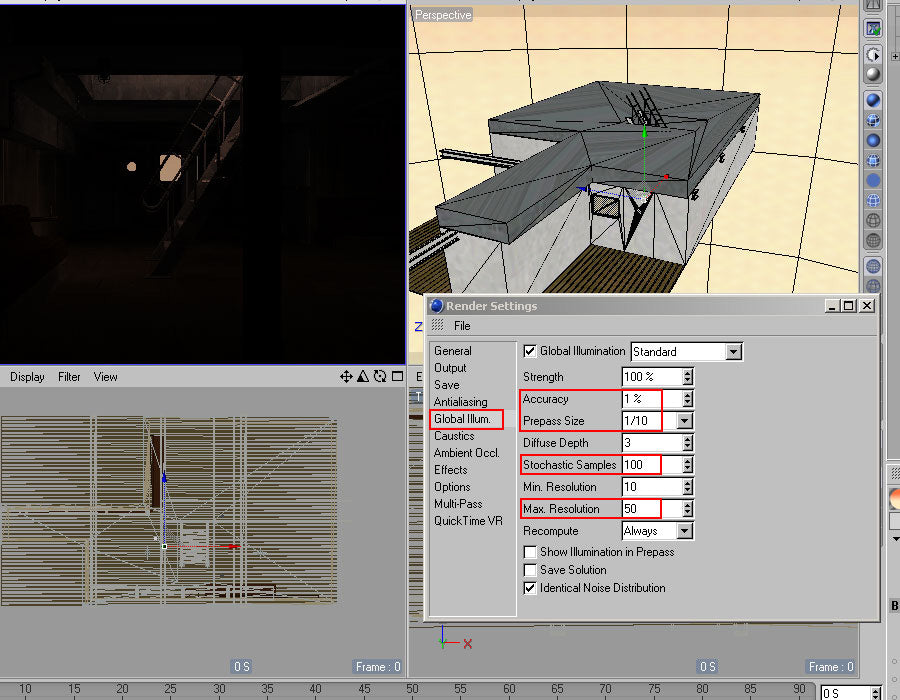Open the Standard GI mode dropdown
Viewport: 900px width, 700px height.
(x=733, y=351)
